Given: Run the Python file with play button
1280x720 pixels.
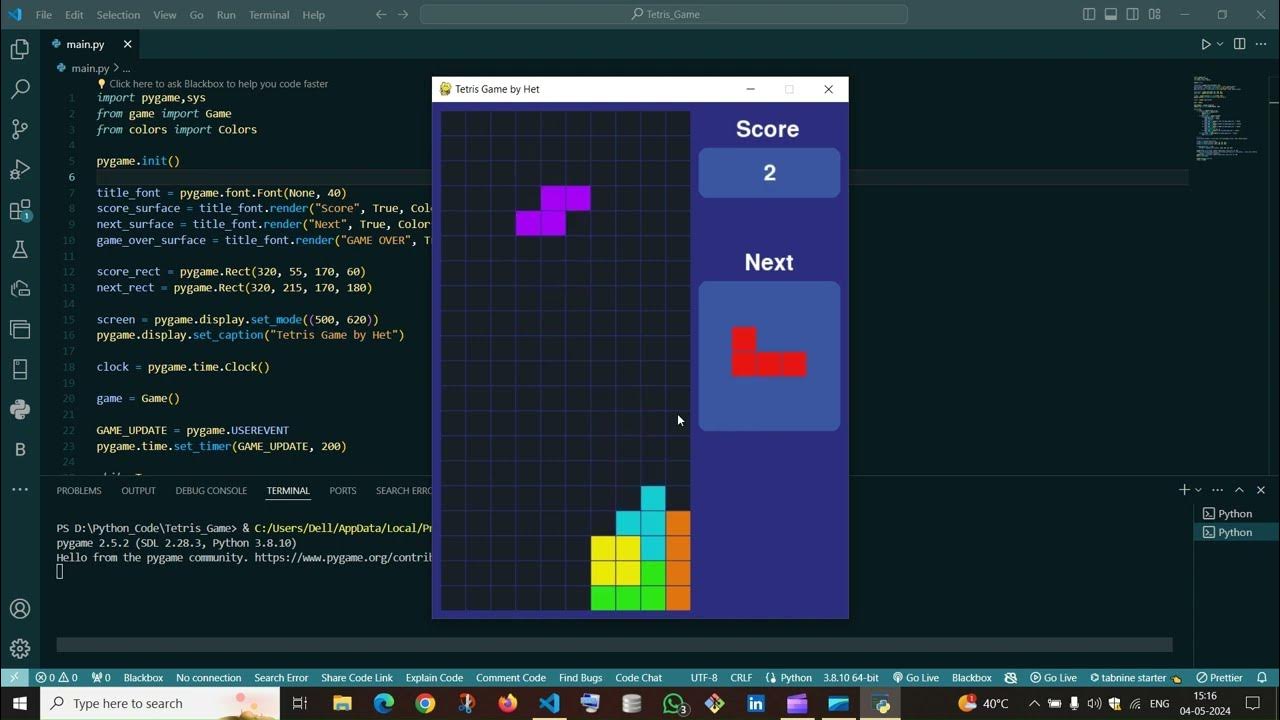Looking at the screenshot, I should [1205, 44].
